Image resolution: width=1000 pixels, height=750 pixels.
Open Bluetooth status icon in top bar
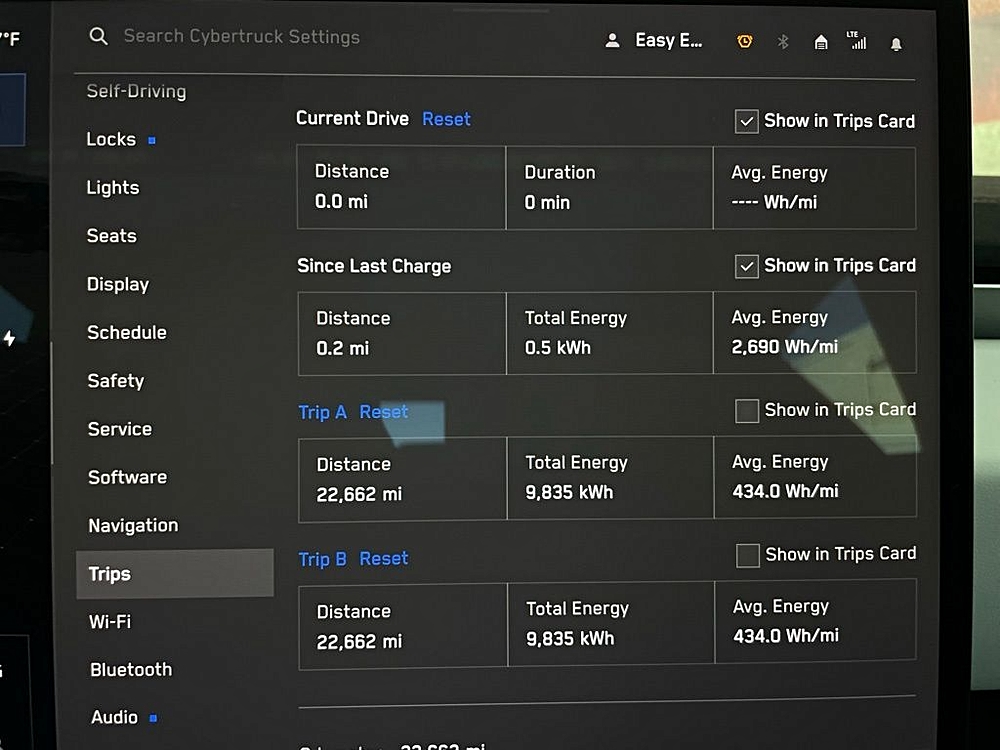pyautogui.click(x=784, y=42)
